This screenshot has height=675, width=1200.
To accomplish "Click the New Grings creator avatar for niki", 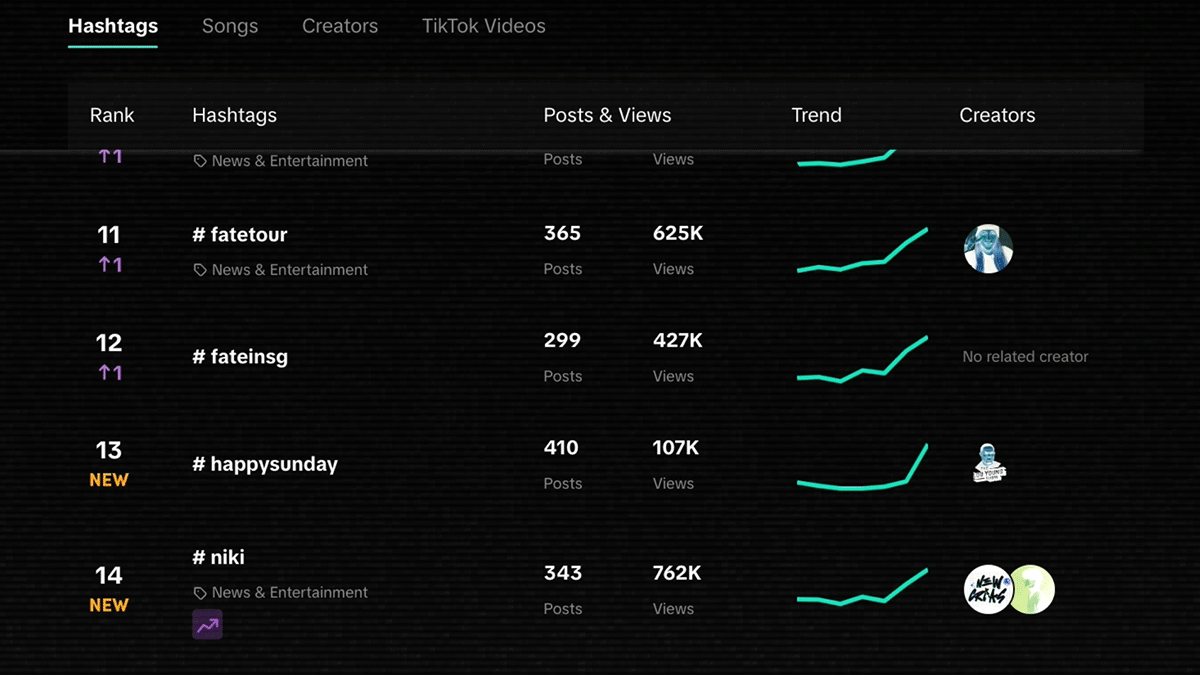I will tap(987, 589).
